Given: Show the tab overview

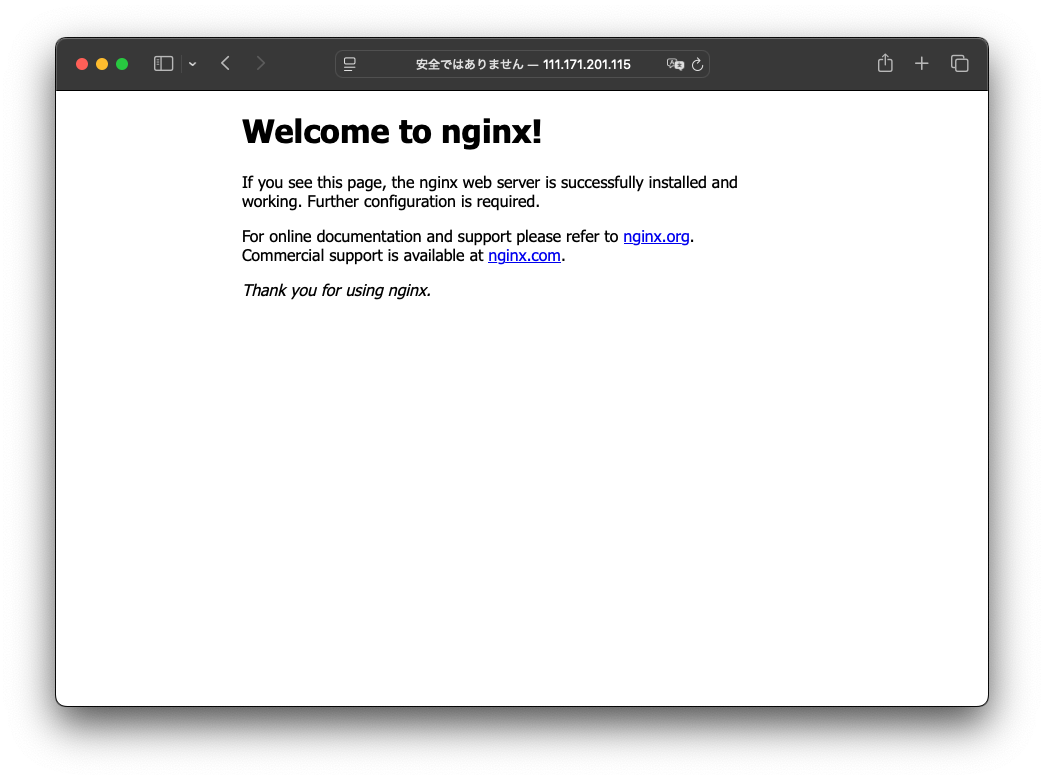Looking at the screenshot, I should [959, 63].
